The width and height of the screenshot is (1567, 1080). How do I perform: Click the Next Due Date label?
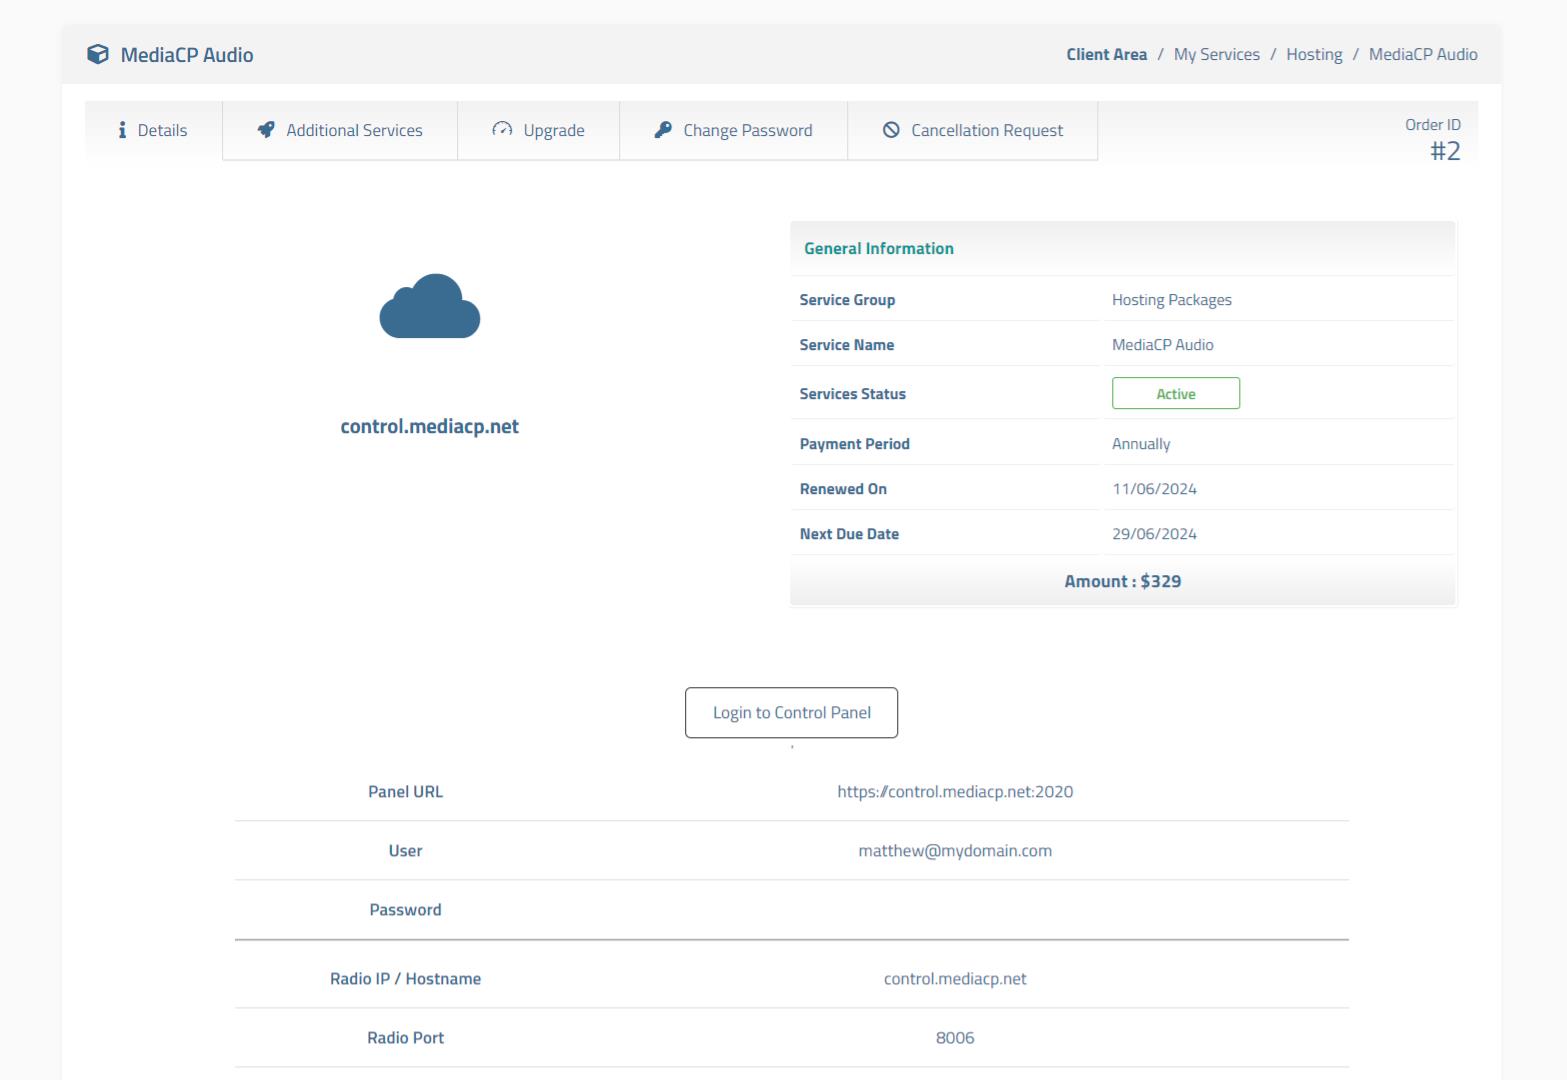(849, 534)
